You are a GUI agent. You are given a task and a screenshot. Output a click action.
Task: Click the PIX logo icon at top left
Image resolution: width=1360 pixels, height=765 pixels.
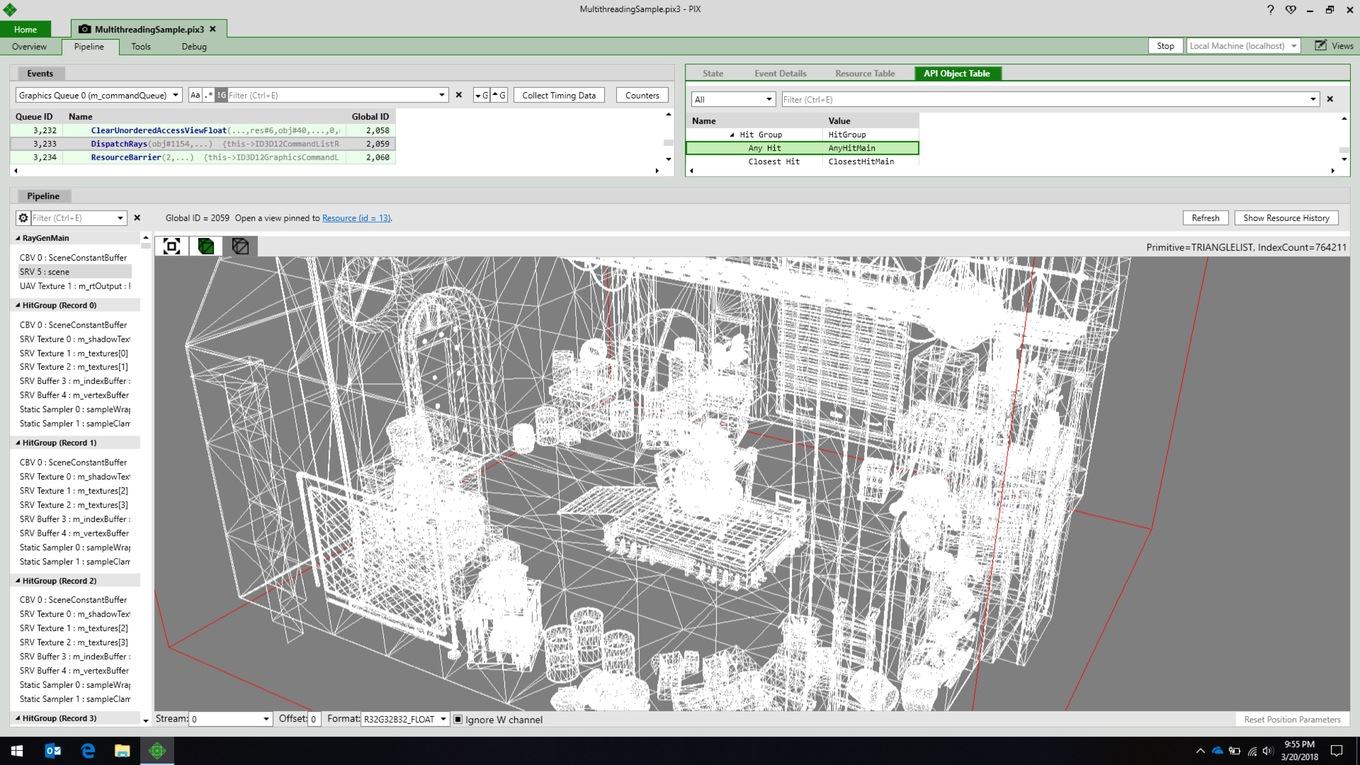tap(9, 9)
